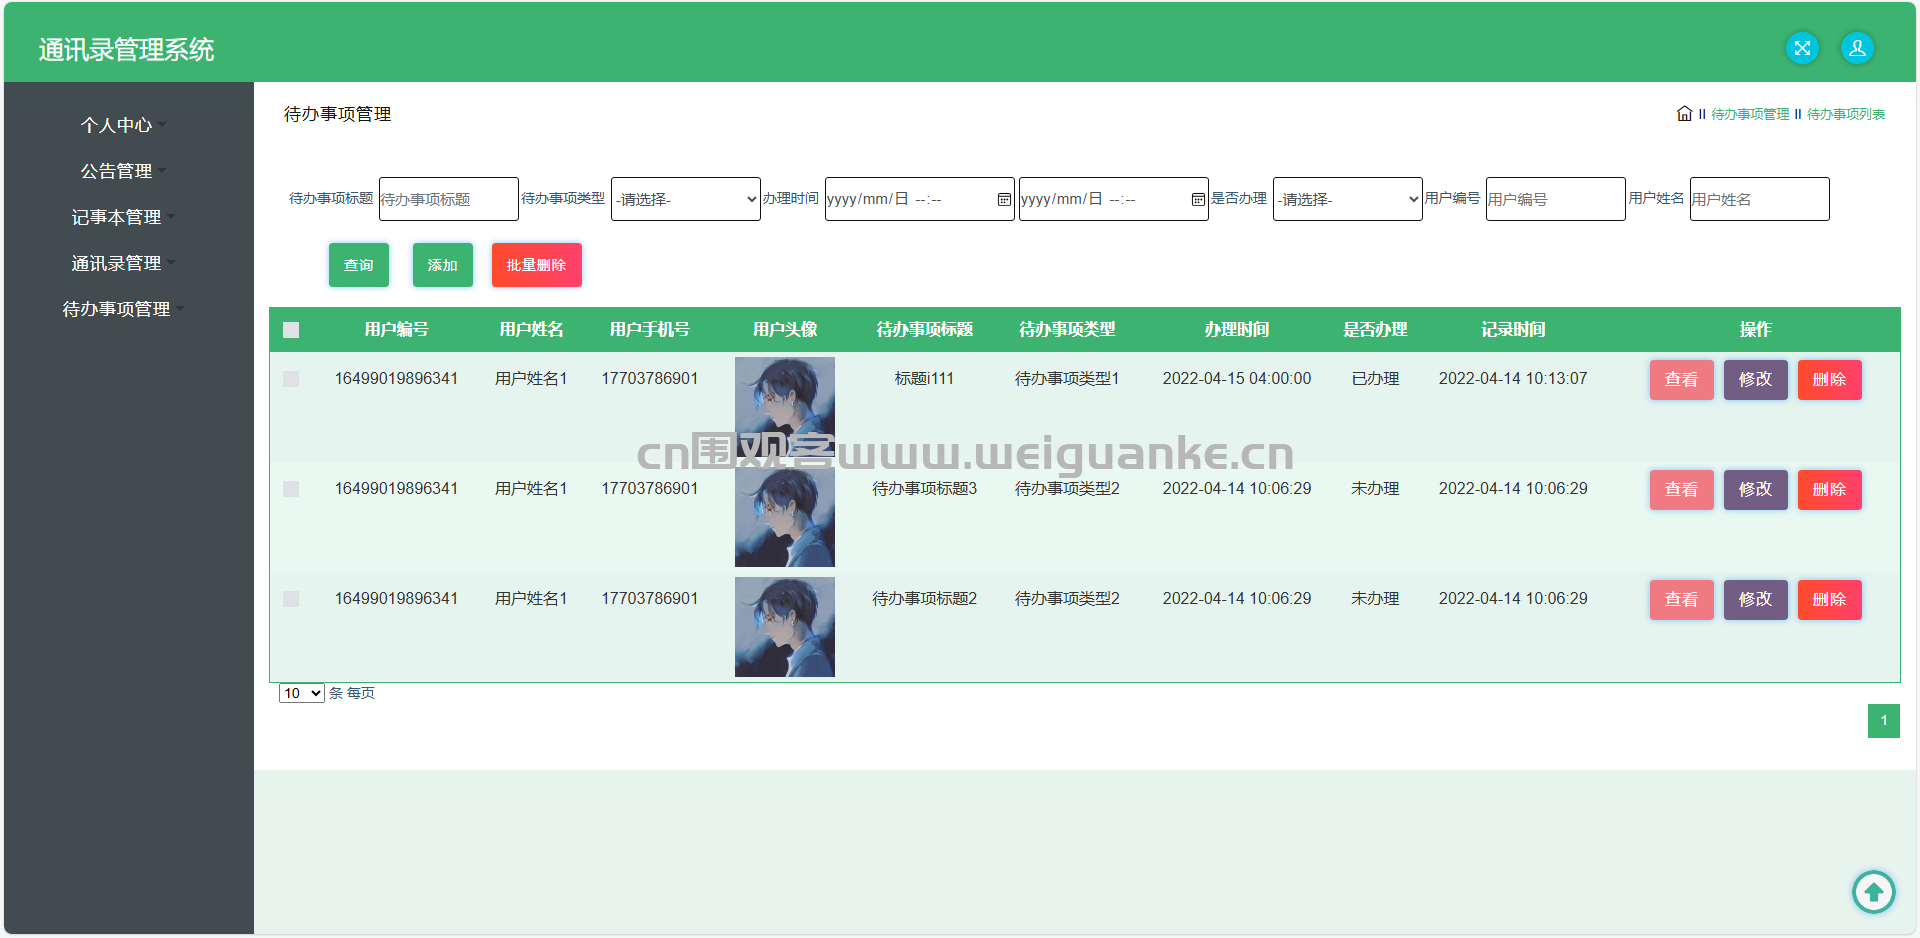Image resolution: width=1920 pixels, height=938 pixels.
Task: Click the 已办理 status cell
Action: [x=1375, y=379]
